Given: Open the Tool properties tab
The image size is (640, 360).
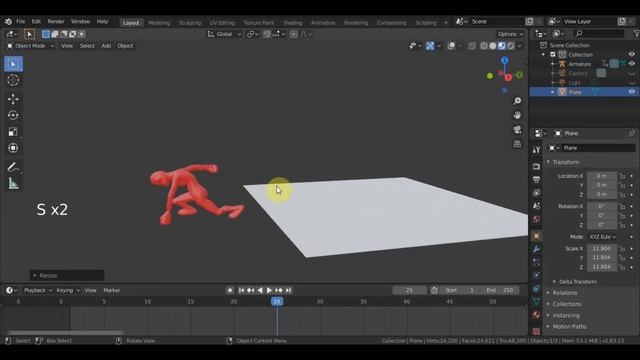Looking at the screenshot, I should tap(536, 150).
